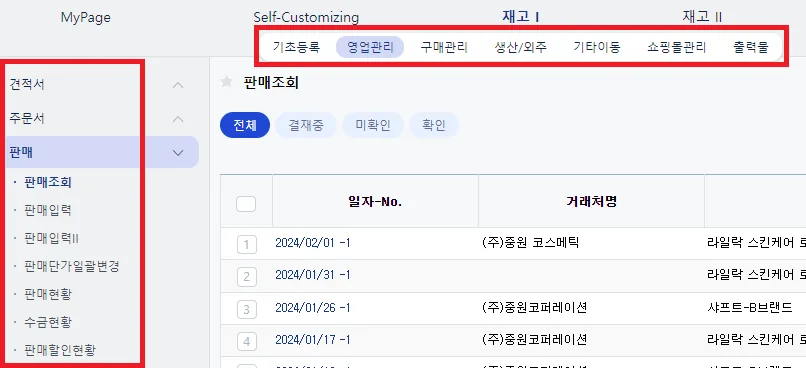Collapse the 판매 section chevron
This screenshot has height=368, width=806.
pyautogui.click(x=178, y=153)
